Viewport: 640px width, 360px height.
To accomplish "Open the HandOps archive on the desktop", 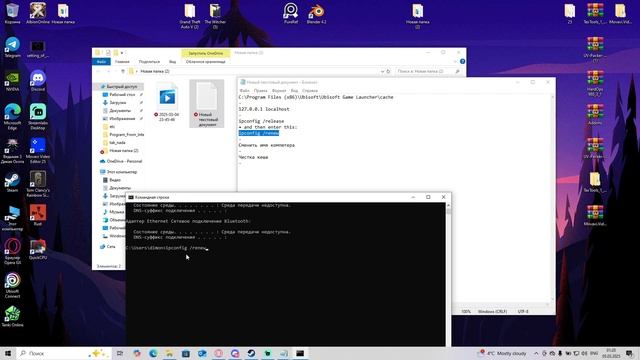I will pyautogui.click(x=595, y=83).
